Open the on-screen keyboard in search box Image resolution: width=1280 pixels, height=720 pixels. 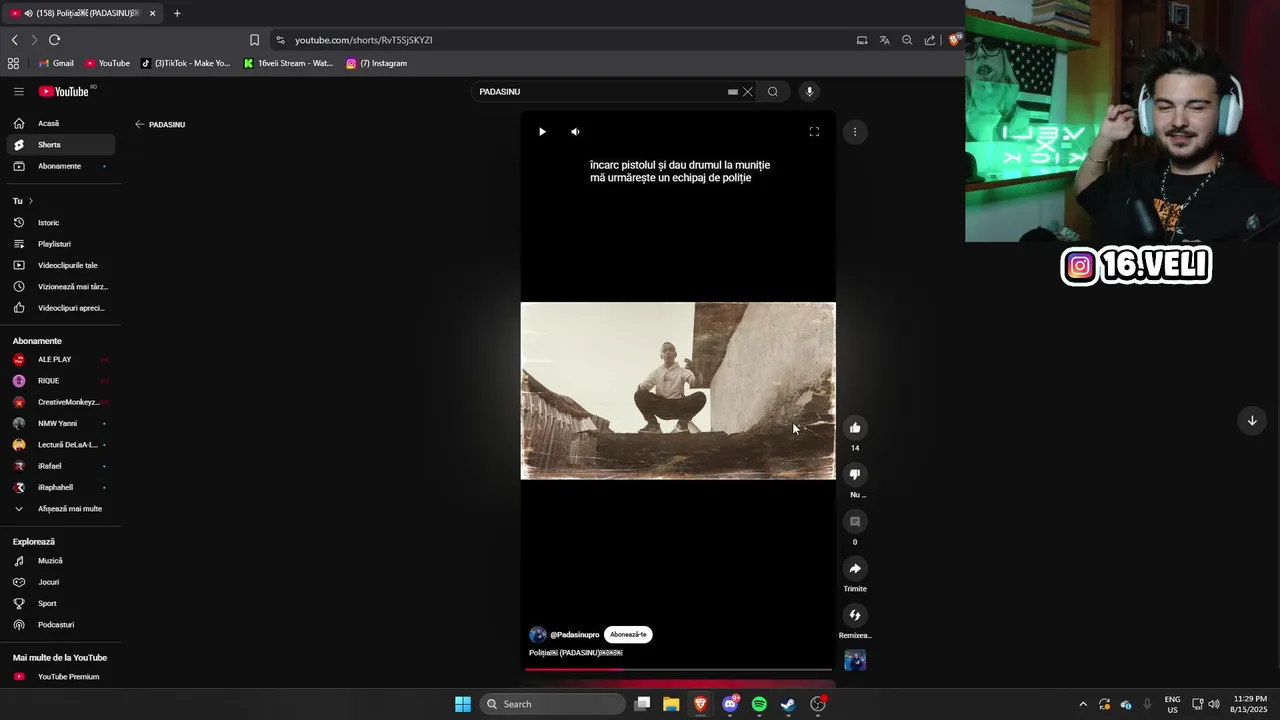(x=733, y=92)
